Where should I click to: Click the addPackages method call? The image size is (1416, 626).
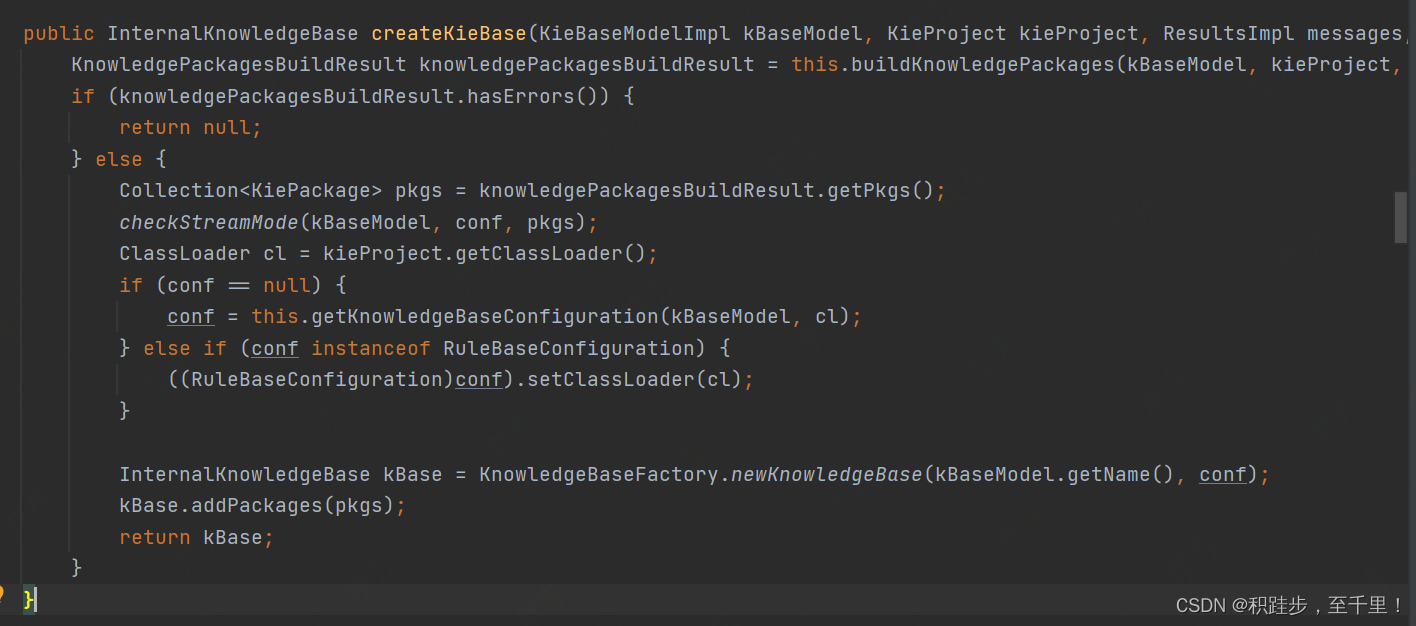(257, 506)
